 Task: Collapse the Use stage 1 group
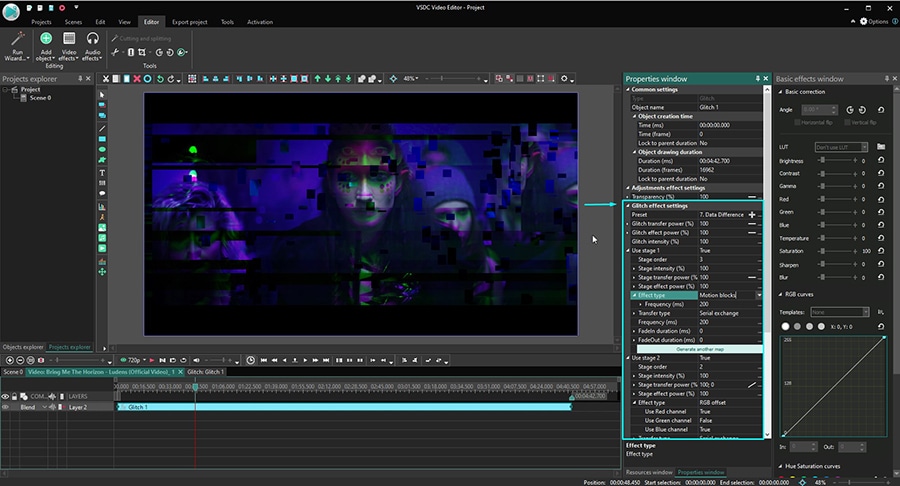[628, 250]
